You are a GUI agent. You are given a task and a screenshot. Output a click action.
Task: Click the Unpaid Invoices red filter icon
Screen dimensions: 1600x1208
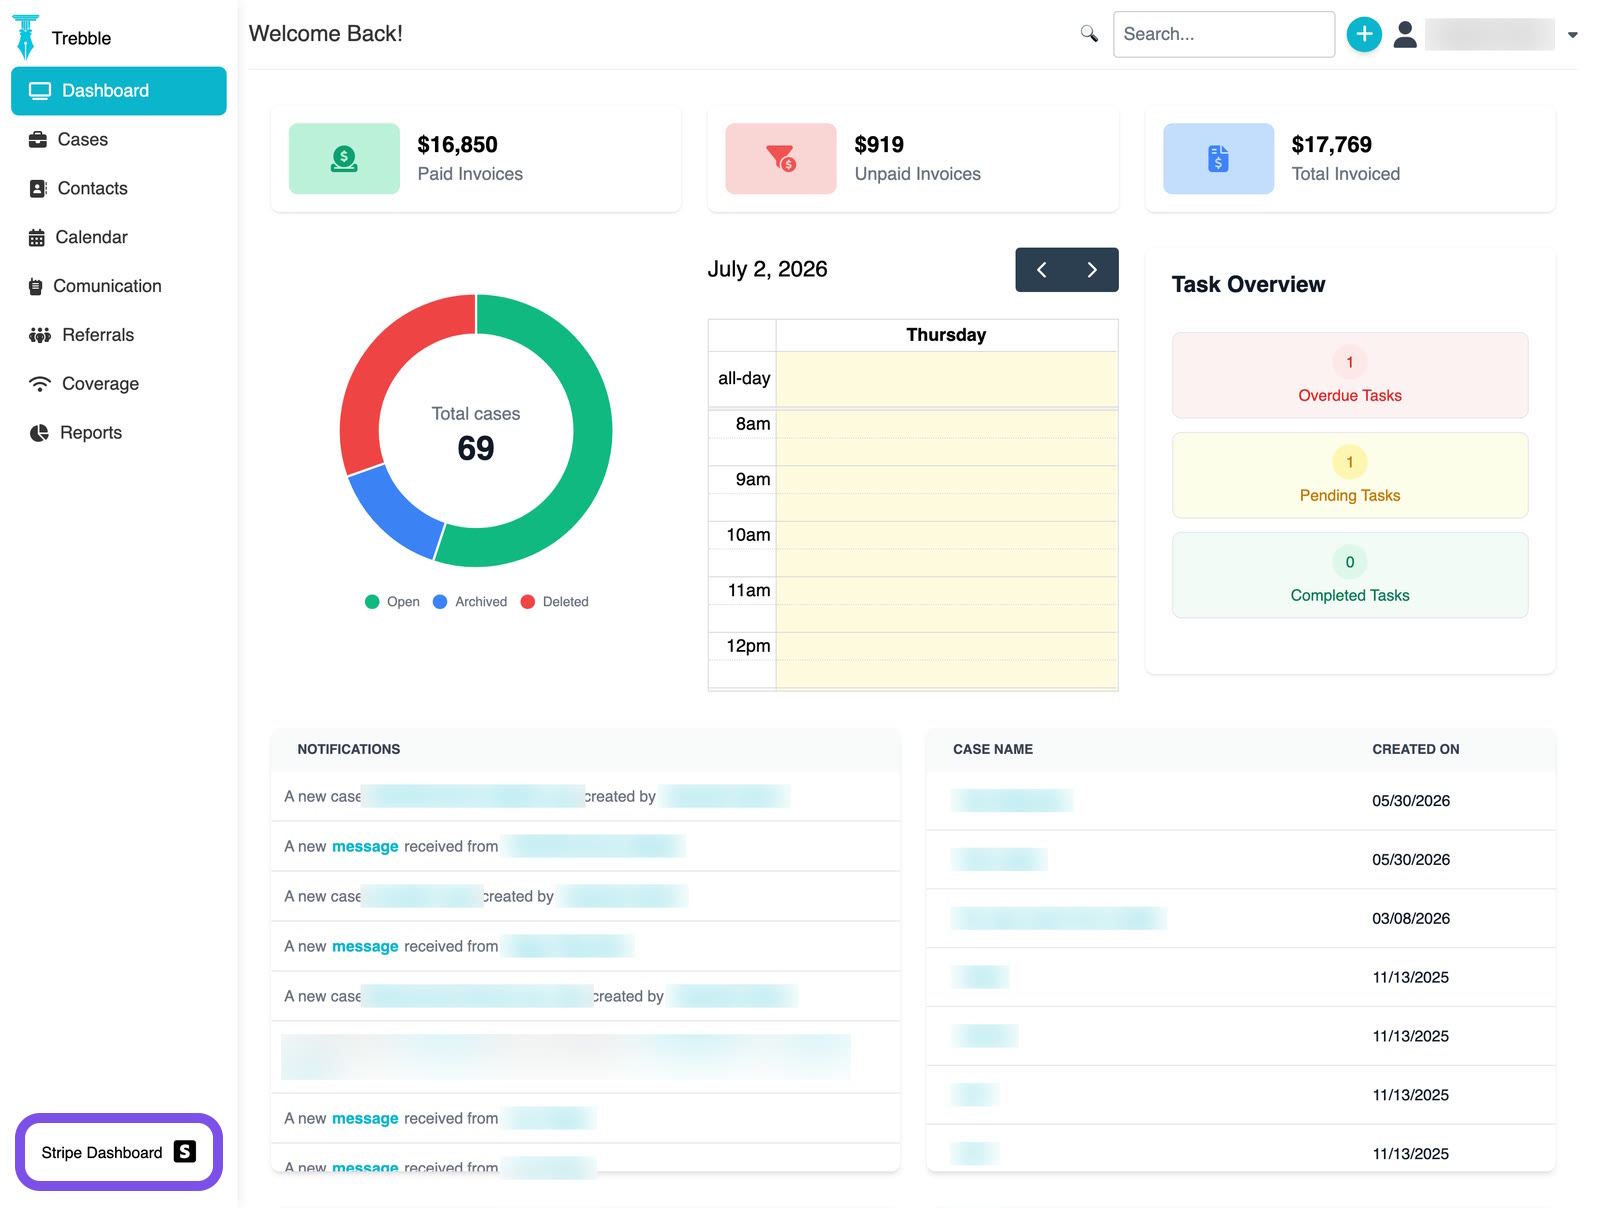[x=781, y=158]
